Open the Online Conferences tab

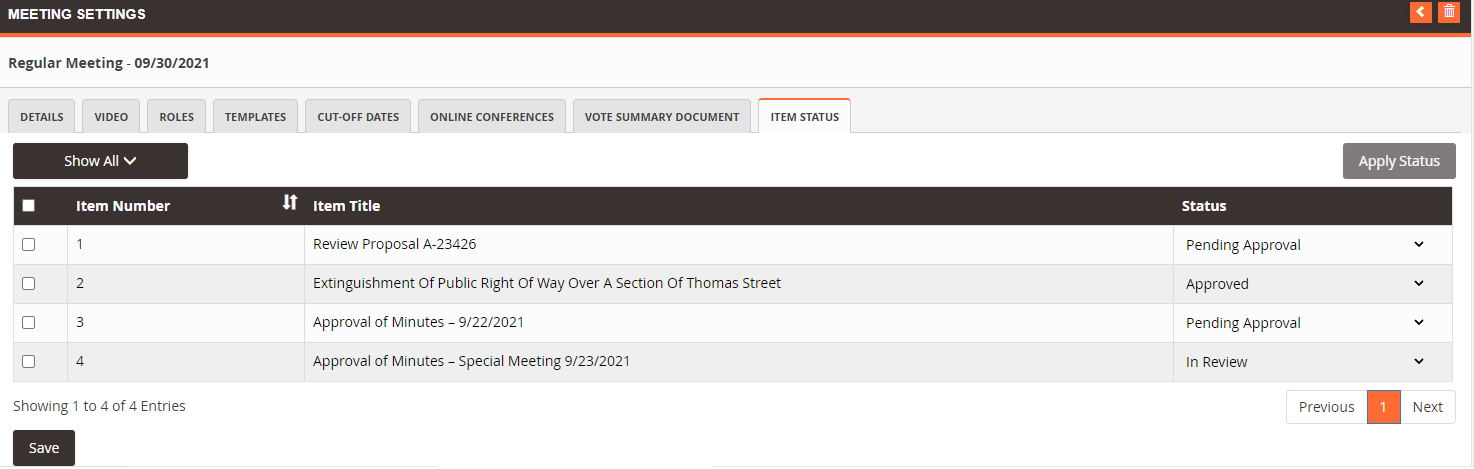[492, 116]
